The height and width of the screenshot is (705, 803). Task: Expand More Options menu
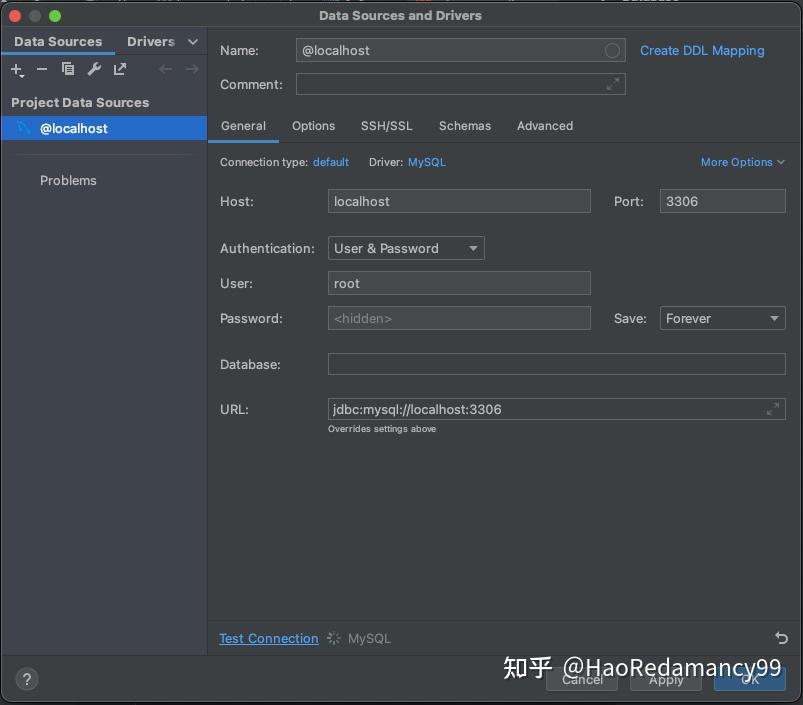pyautogui.click(x=743, y=162)
